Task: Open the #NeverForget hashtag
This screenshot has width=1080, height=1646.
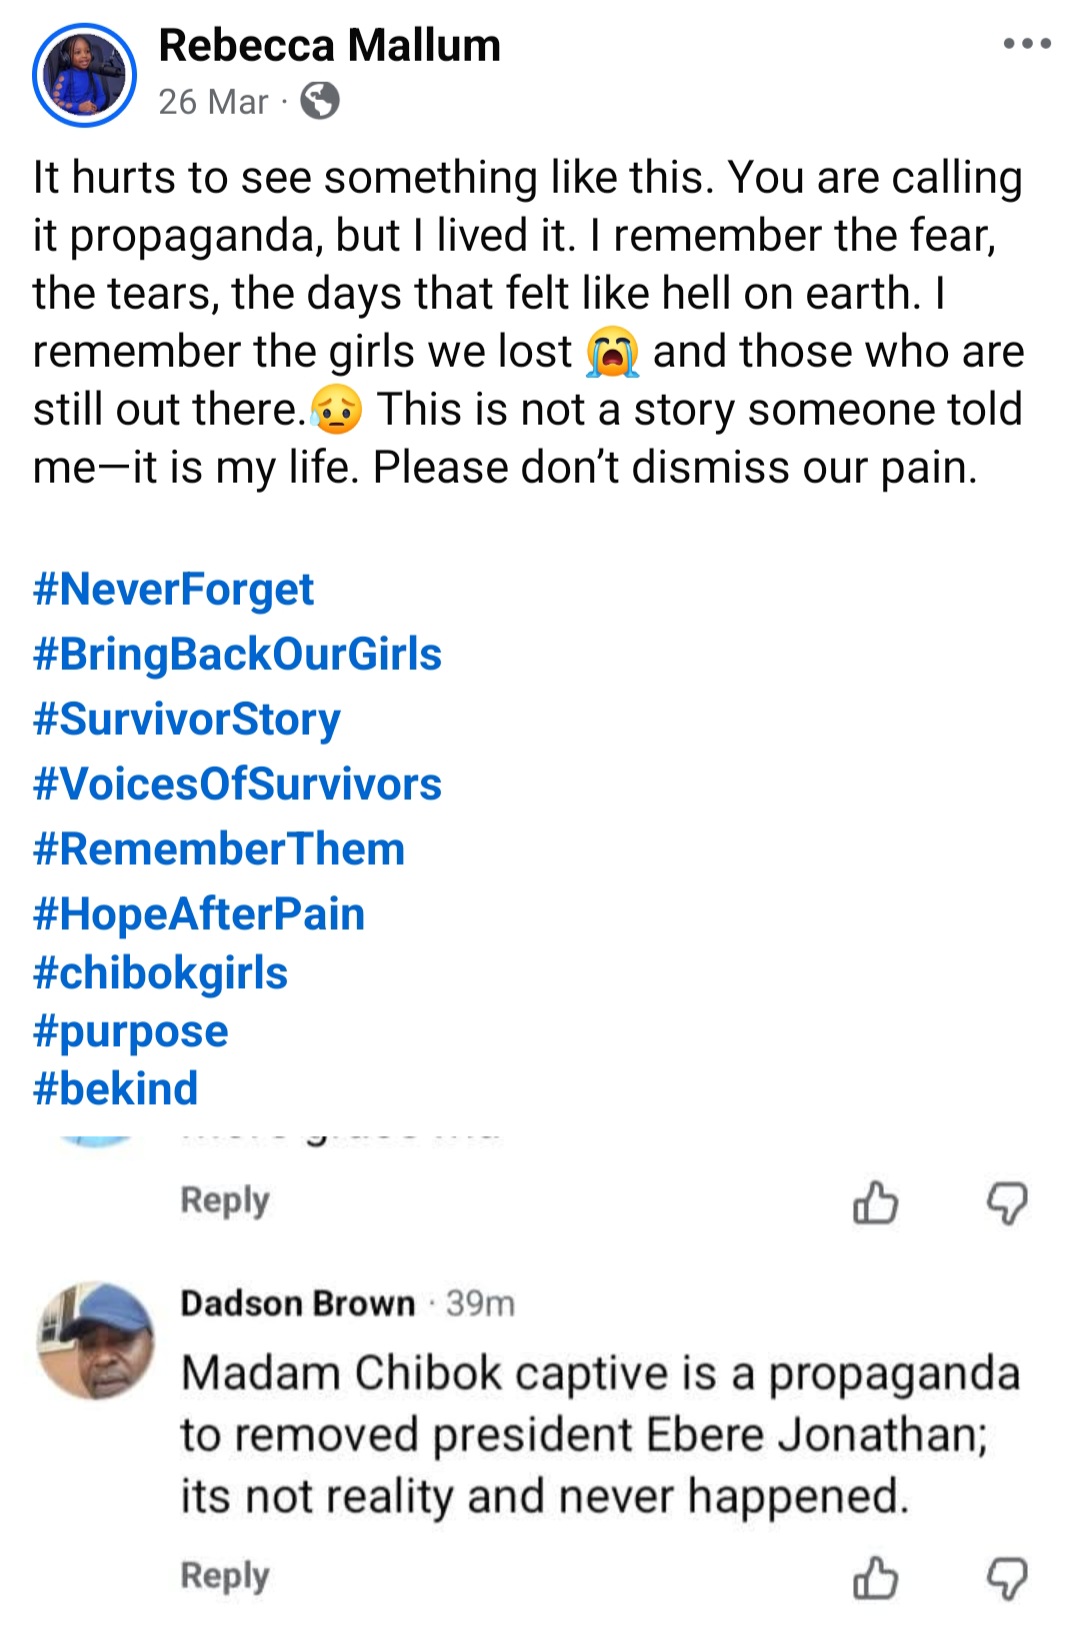Action: click(172, 590)
